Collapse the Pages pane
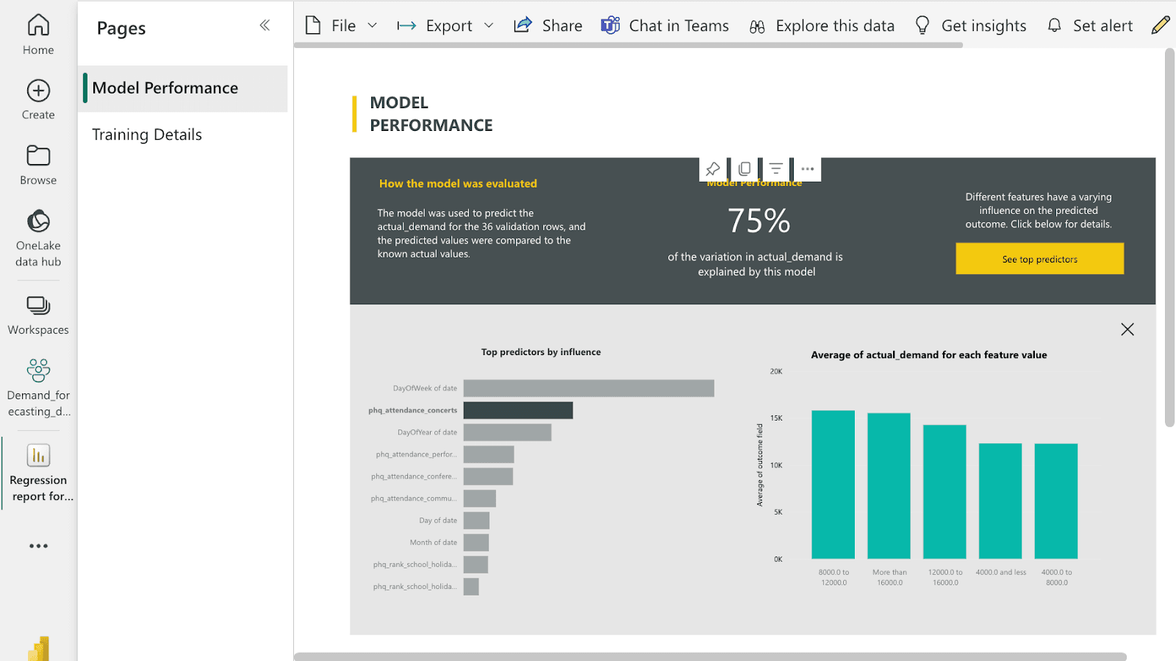The height and width of the screenshot is (661, 1176). click(263, 27)
